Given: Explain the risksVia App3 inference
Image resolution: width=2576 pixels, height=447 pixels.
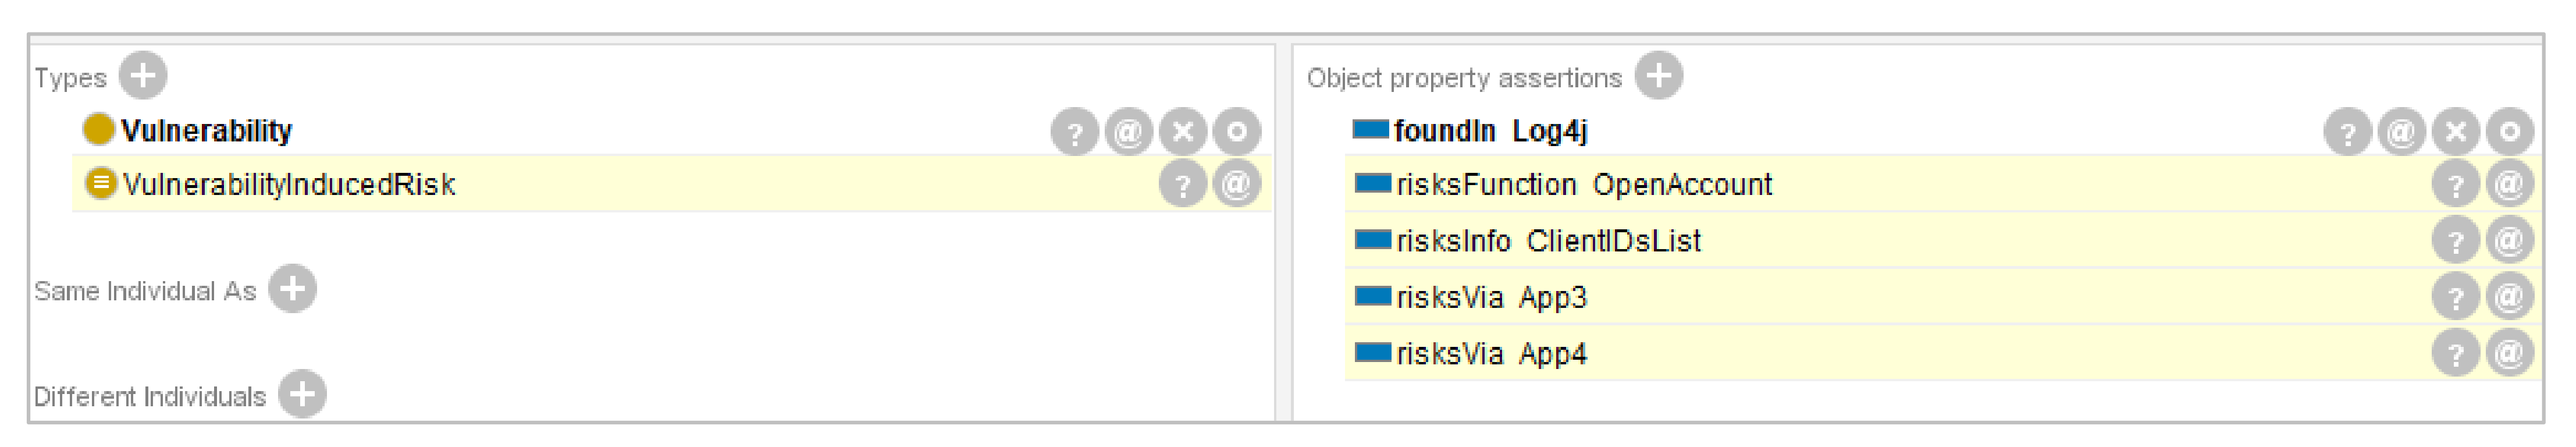Looking at the screenshot, I should (2456, 297).
